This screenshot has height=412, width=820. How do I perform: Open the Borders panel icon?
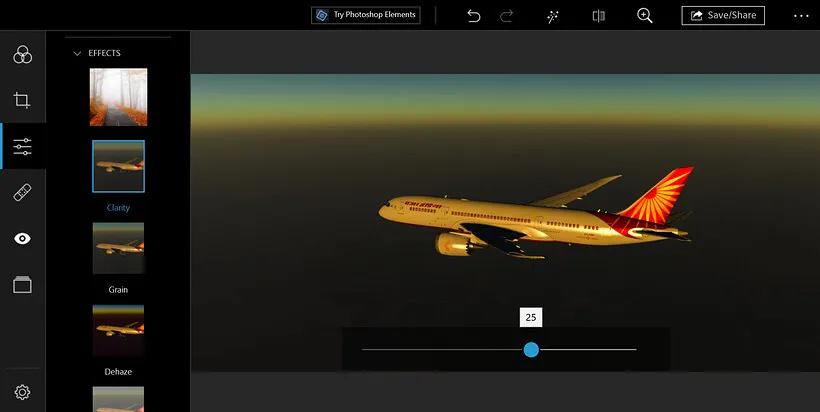(22, 285)
